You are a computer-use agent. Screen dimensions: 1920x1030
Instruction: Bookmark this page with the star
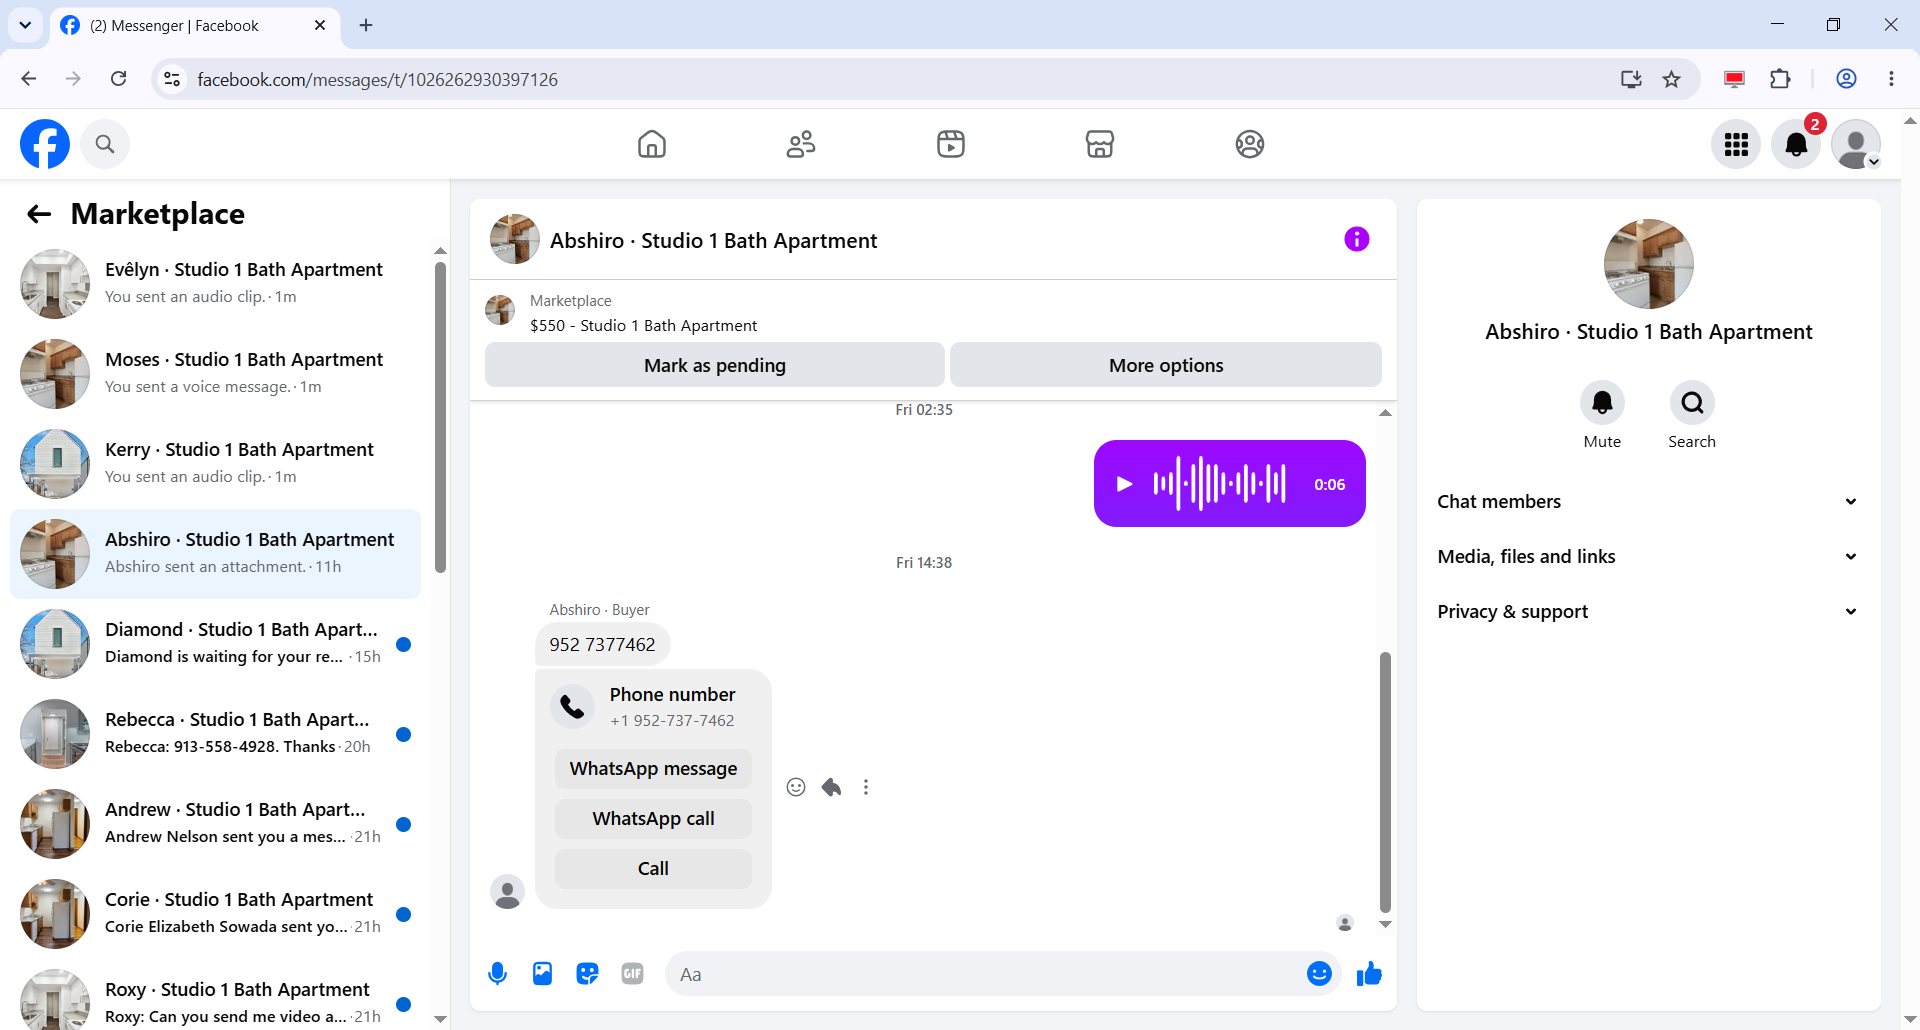(1672, 79)
